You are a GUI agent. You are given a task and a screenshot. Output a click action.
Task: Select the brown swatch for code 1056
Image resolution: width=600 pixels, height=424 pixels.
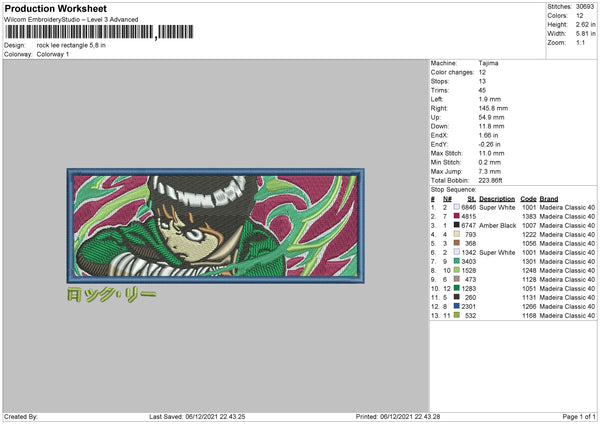[457, 243]
